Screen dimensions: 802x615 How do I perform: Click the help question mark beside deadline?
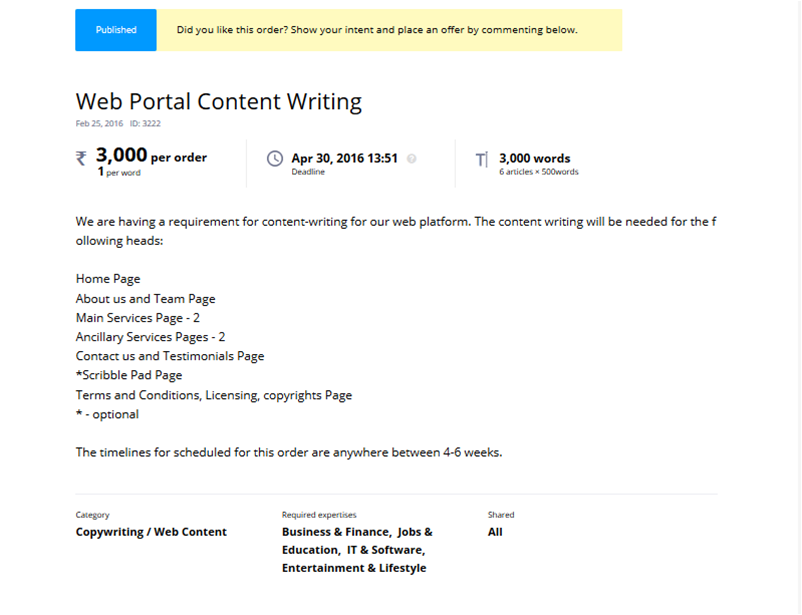[411, 158]
